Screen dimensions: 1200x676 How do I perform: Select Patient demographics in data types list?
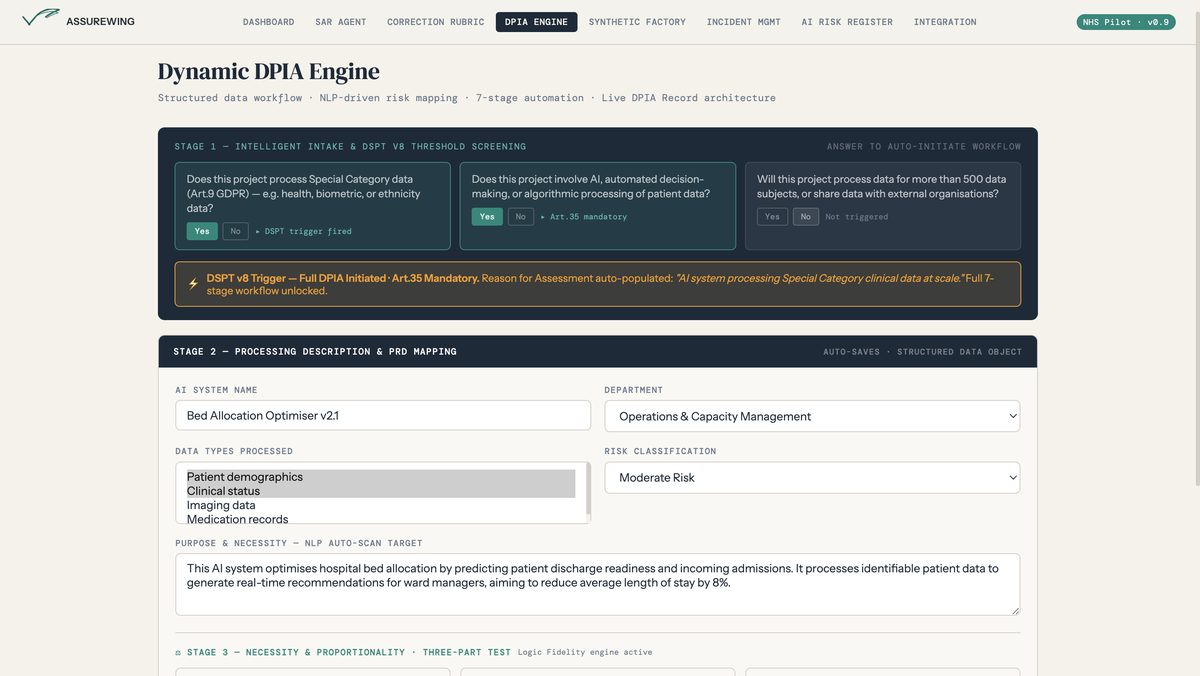pos(380,477)
